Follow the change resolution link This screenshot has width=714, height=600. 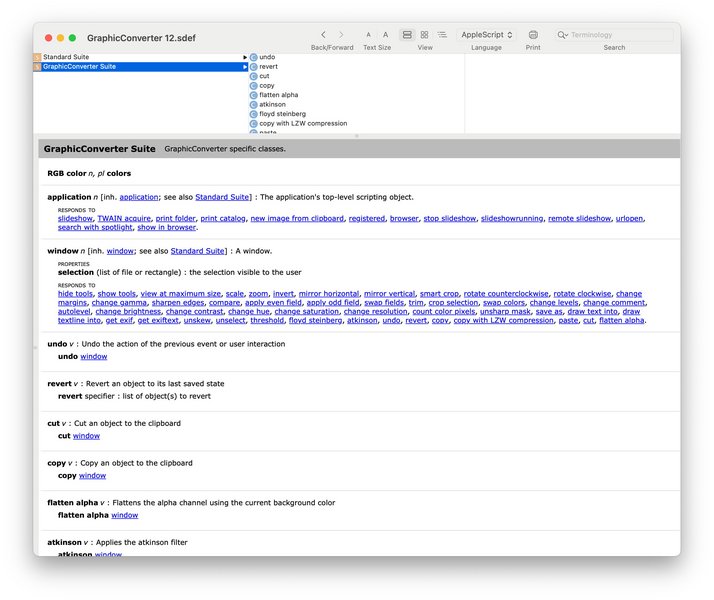tap(375, 311)
